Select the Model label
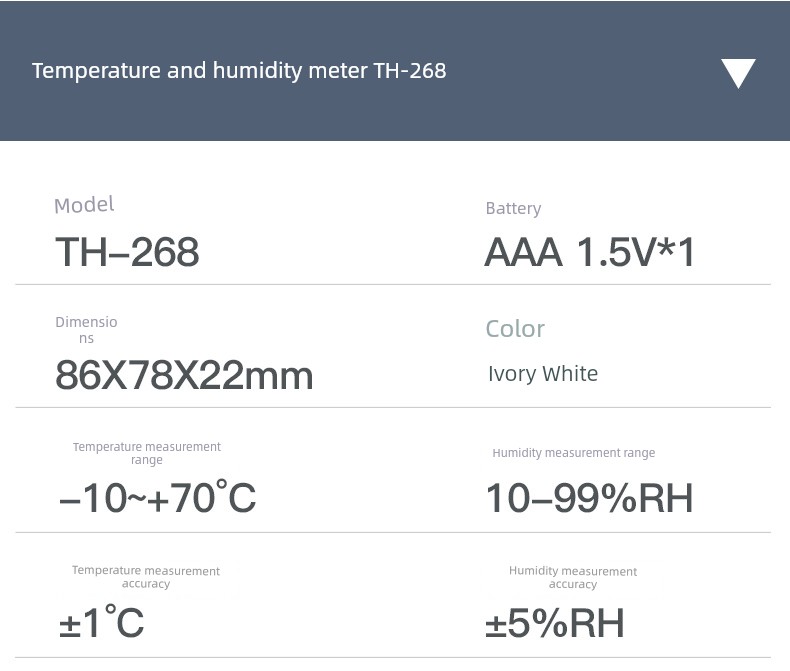The width and height of the screenshot is (790, 671). tap(84, 205)
